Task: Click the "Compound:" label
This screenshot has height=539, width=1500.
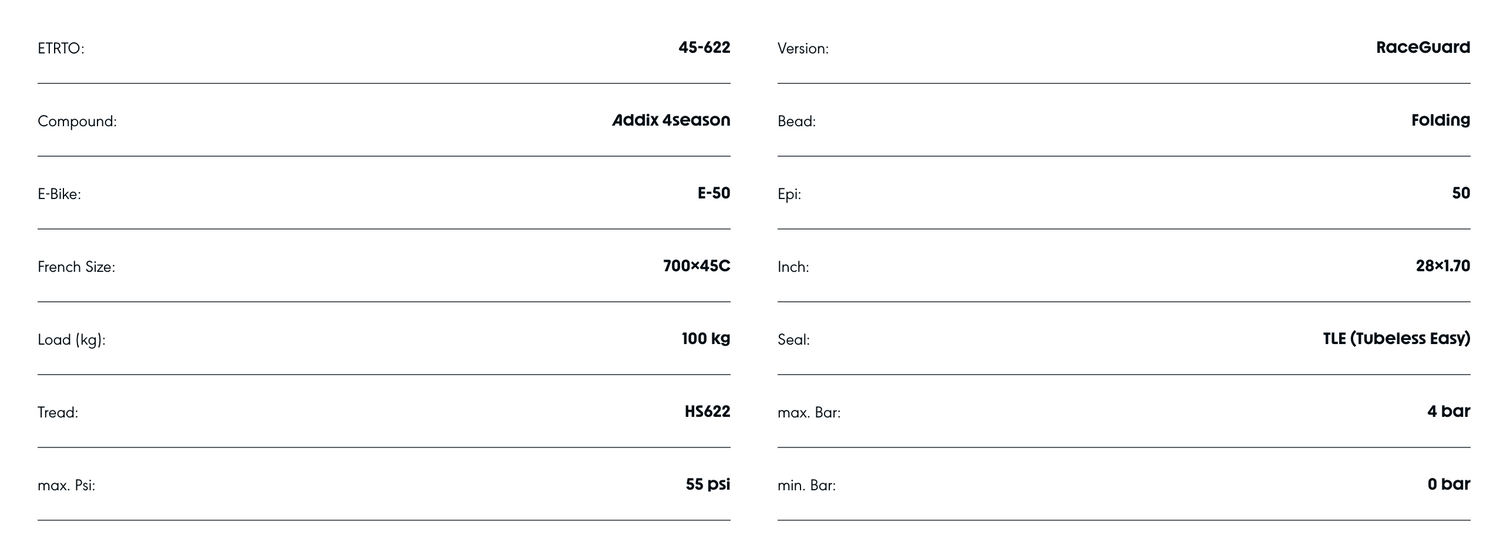Action: 77,122
